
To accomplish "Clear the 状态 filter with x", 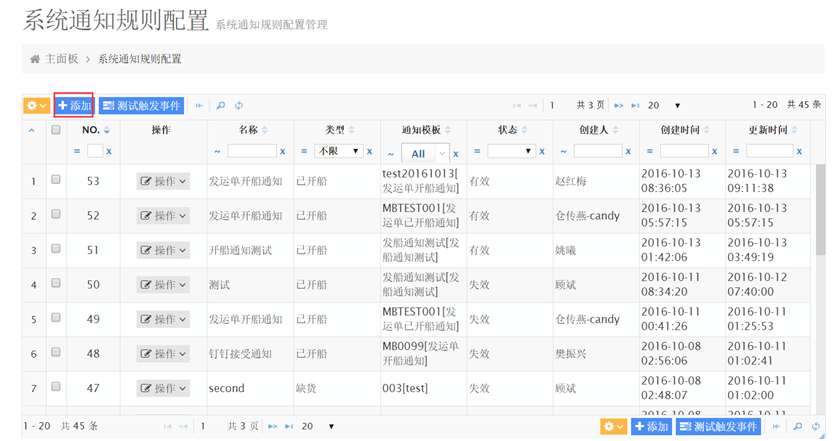I will point(542,152).
